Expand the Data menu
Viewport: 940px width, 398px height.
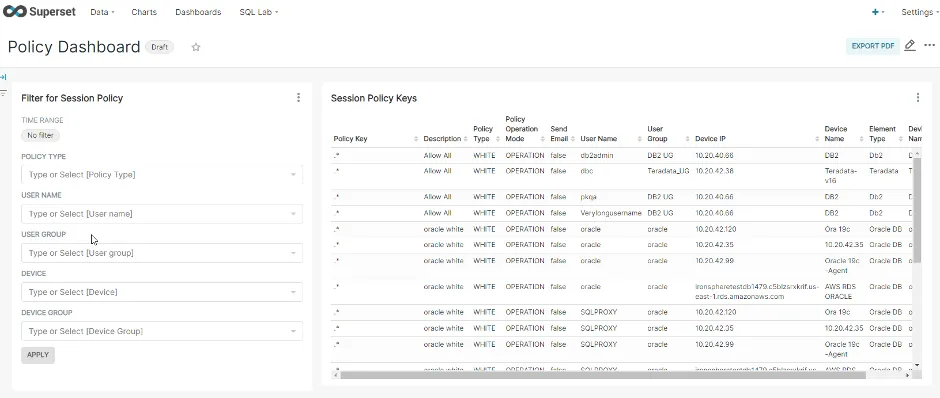click(x=102, y=12)
